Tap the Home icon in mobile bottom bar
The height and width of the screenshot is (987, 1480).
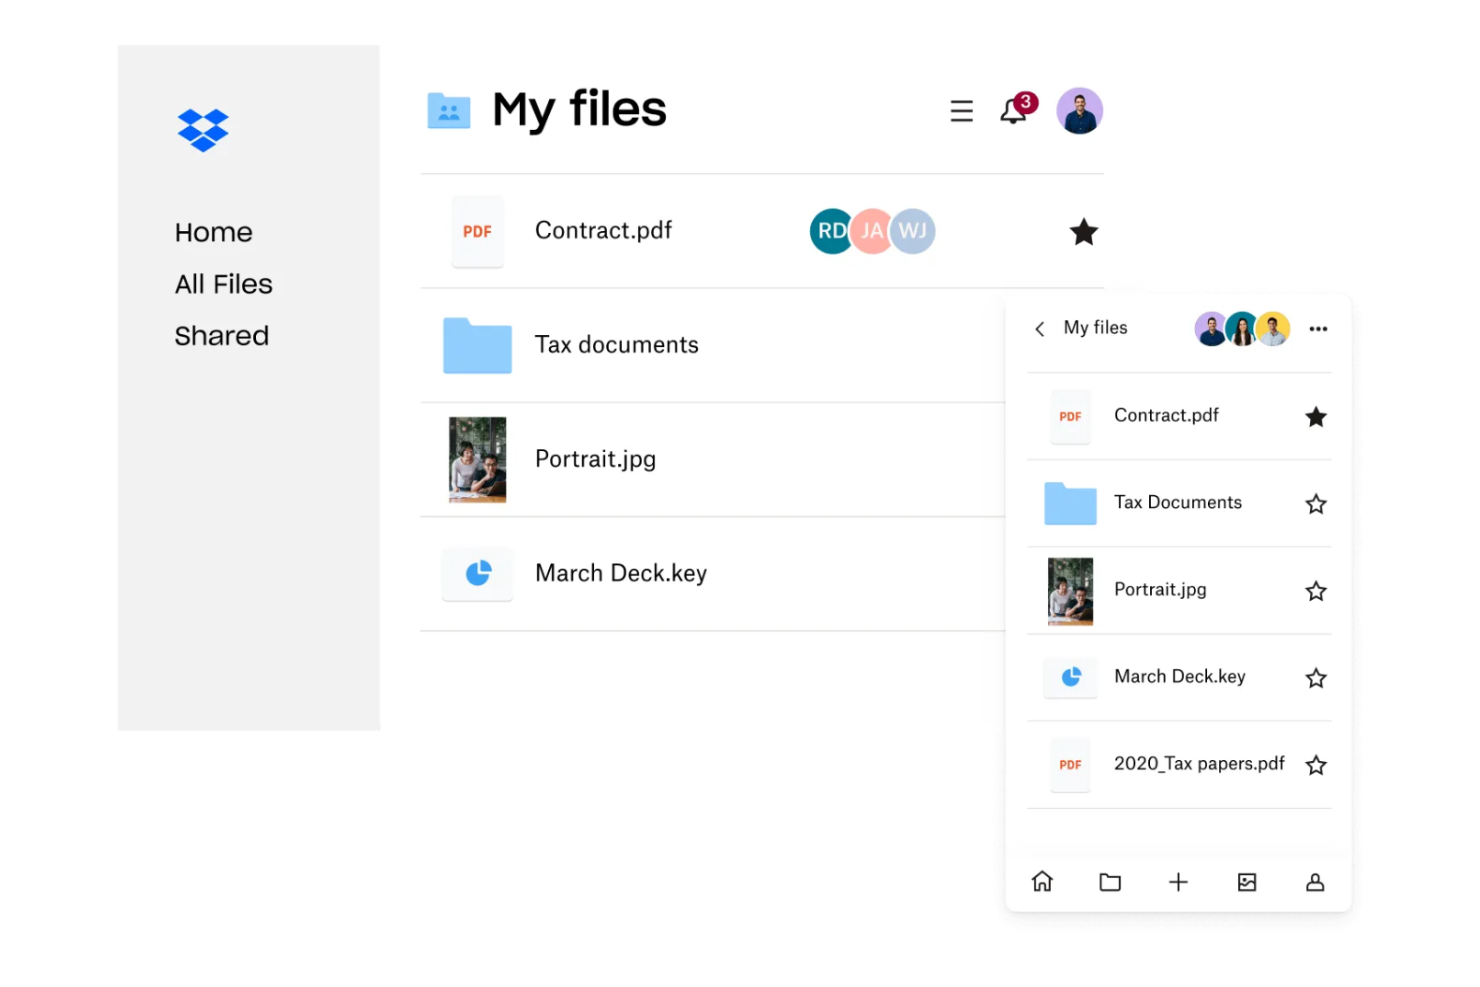pyautogui.click(x=1042, y=882)
